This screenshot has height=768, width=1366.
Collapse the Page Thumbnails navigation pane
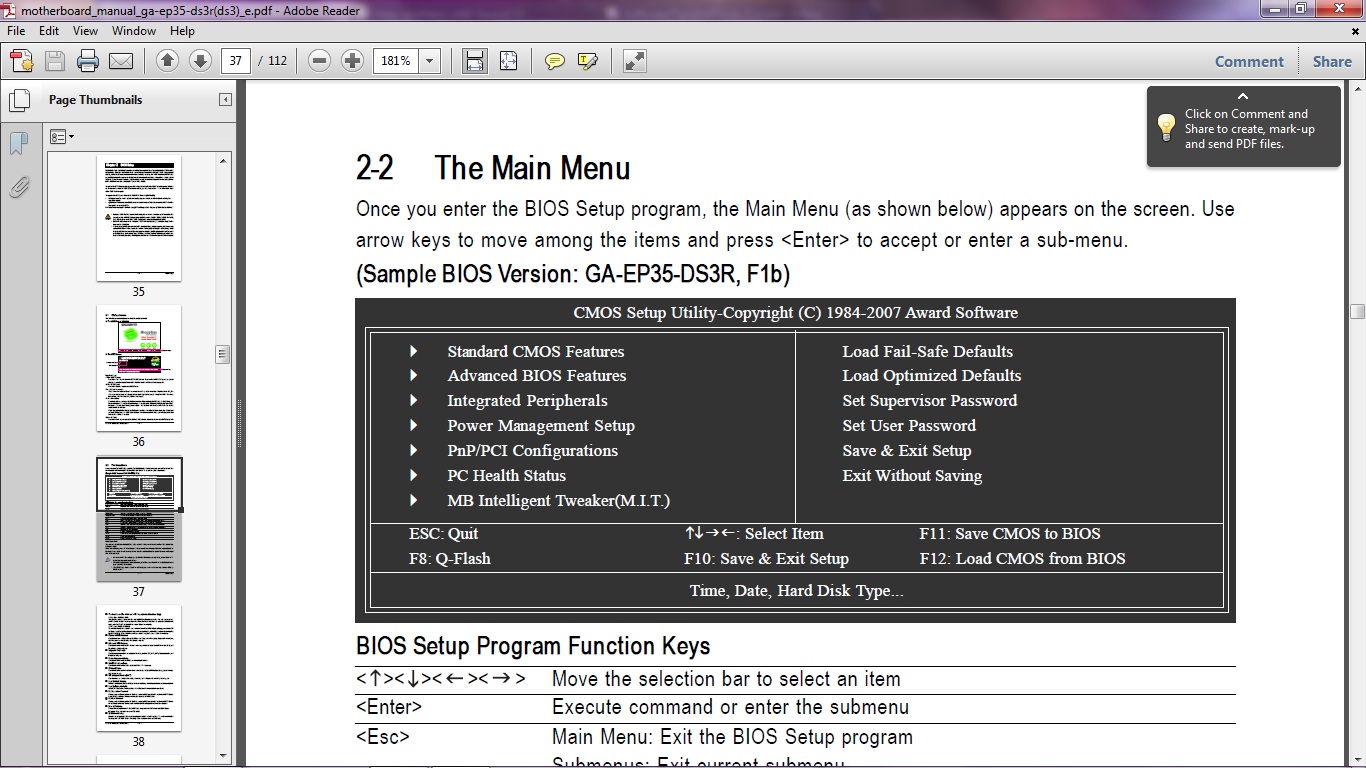click(x=225, y=99)
